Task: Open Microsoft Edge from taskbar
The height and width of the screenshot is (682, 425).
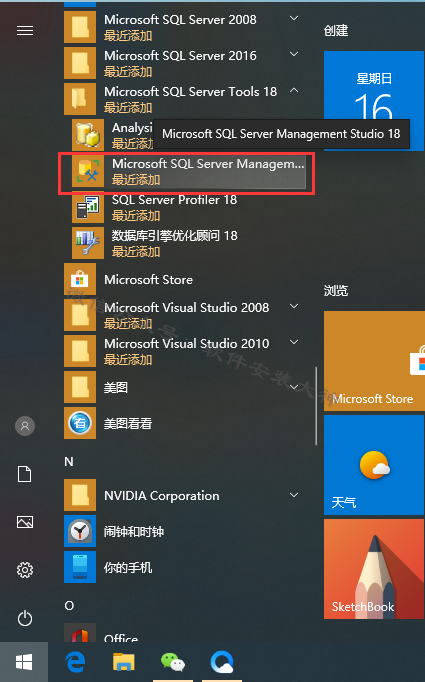Action: coord(75,662)
